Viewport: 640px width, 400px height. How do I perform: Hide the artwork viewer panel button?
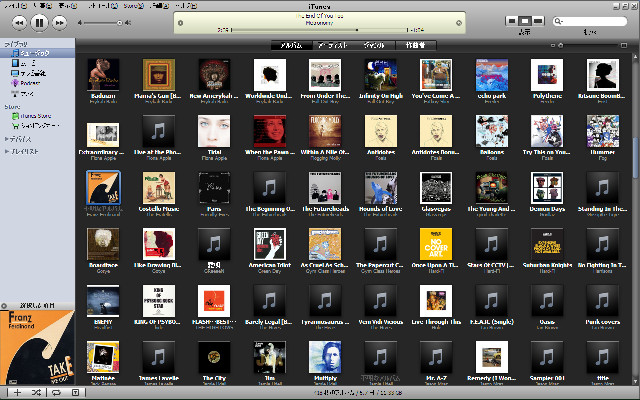pos(75,392)
